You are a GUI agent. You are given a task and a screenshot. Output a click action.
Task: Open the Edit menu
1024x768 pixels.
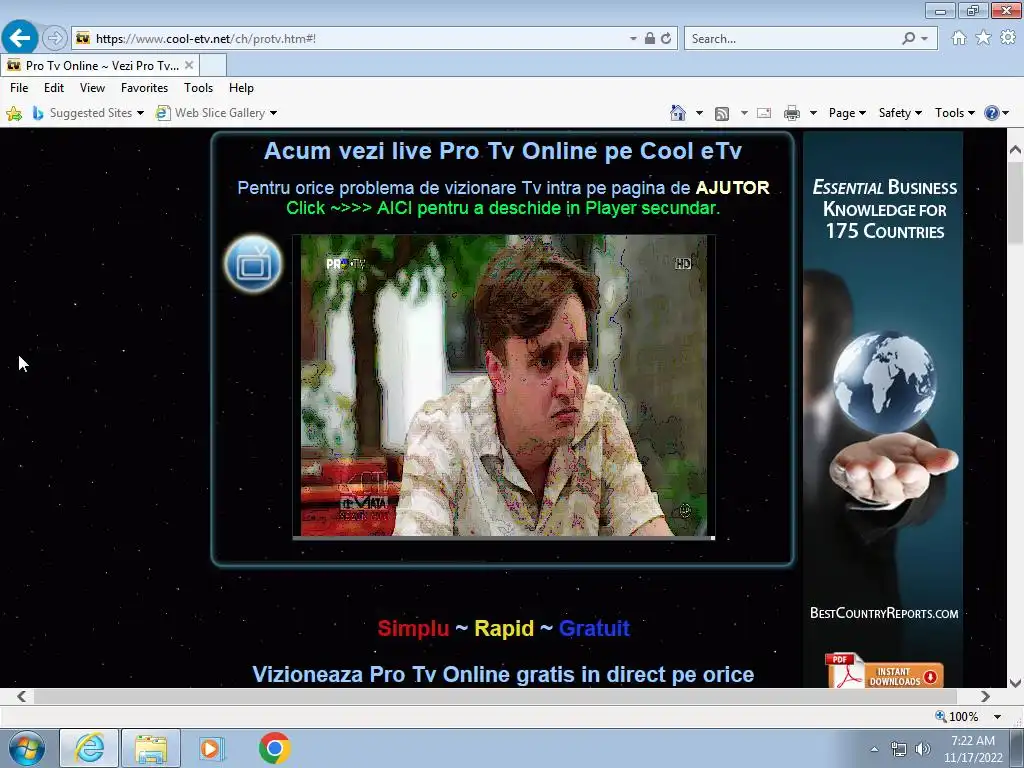click(54, 88)
